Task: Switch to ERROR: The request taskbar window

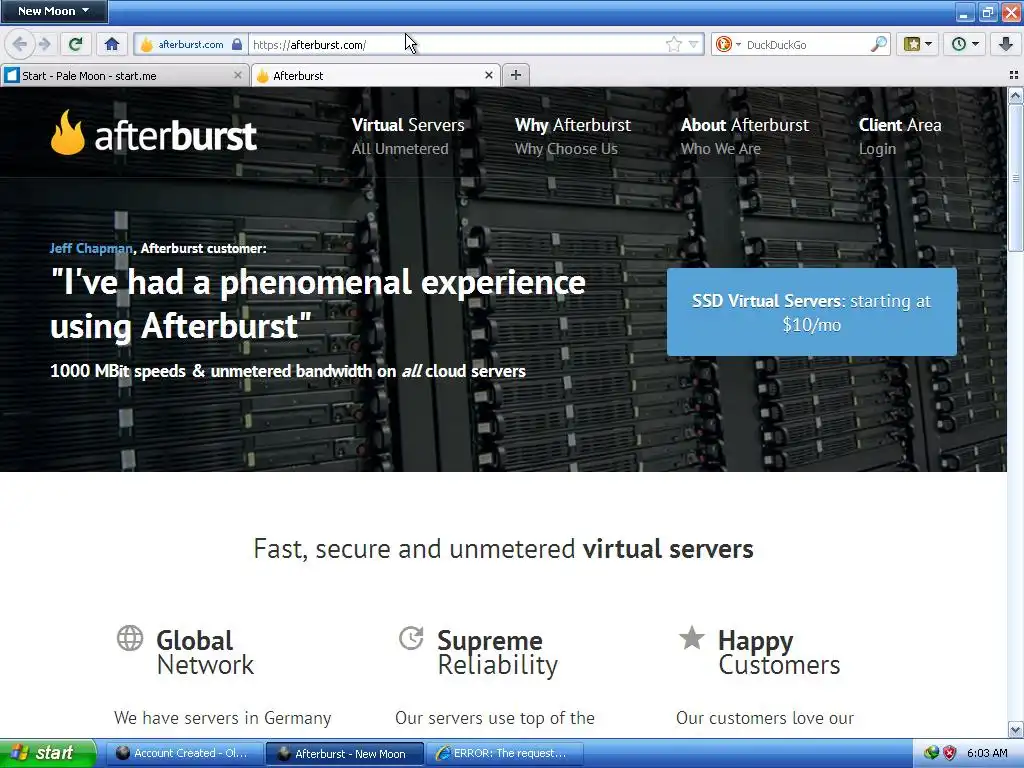Action: coord(505,753)
